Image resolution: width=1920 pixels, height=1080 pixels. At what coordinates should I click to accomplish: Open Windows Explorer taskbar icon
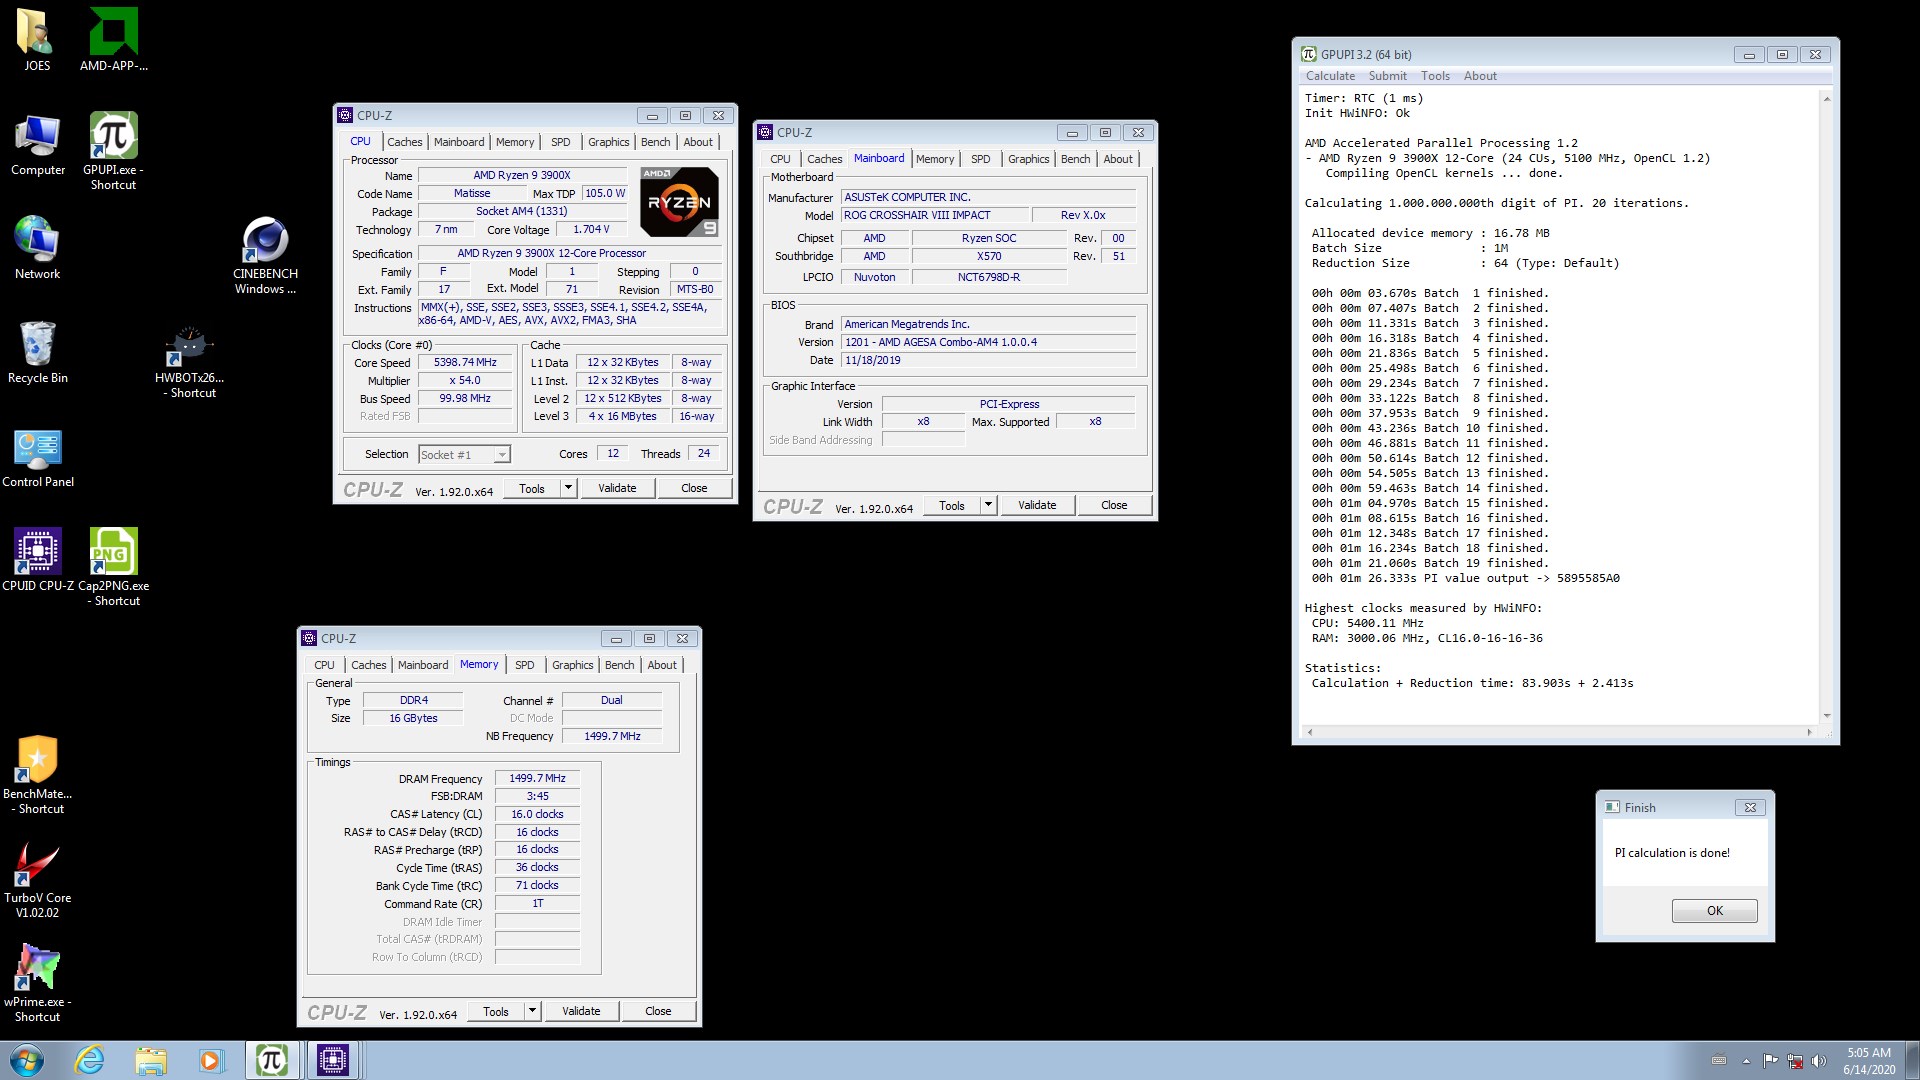[x=150, y=1060]
